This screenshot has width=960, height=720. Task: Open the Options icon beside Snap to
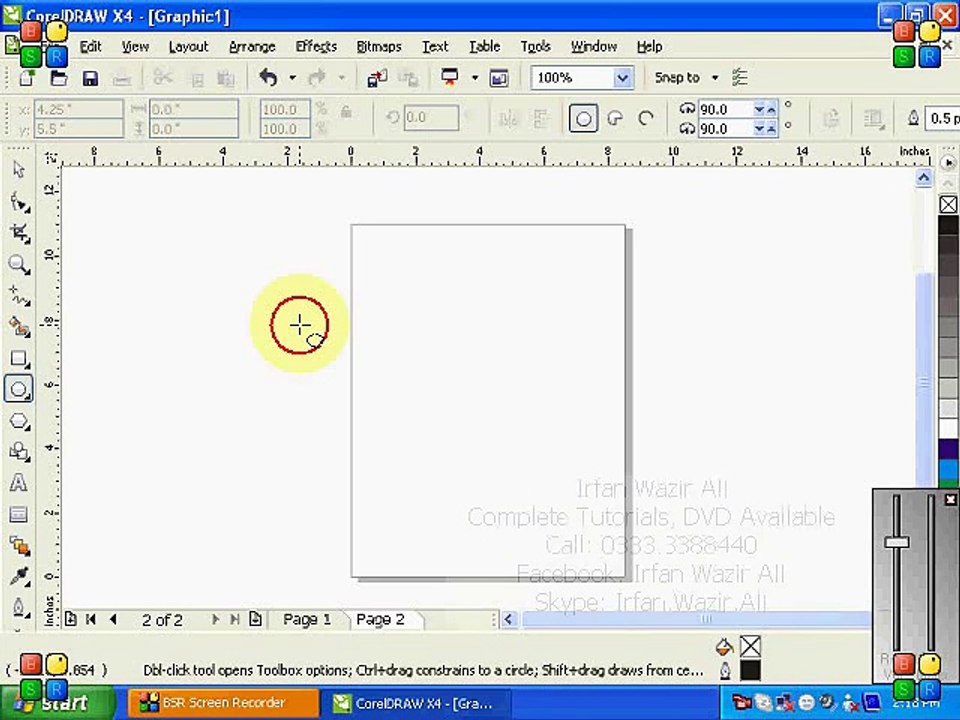point(740,78)
